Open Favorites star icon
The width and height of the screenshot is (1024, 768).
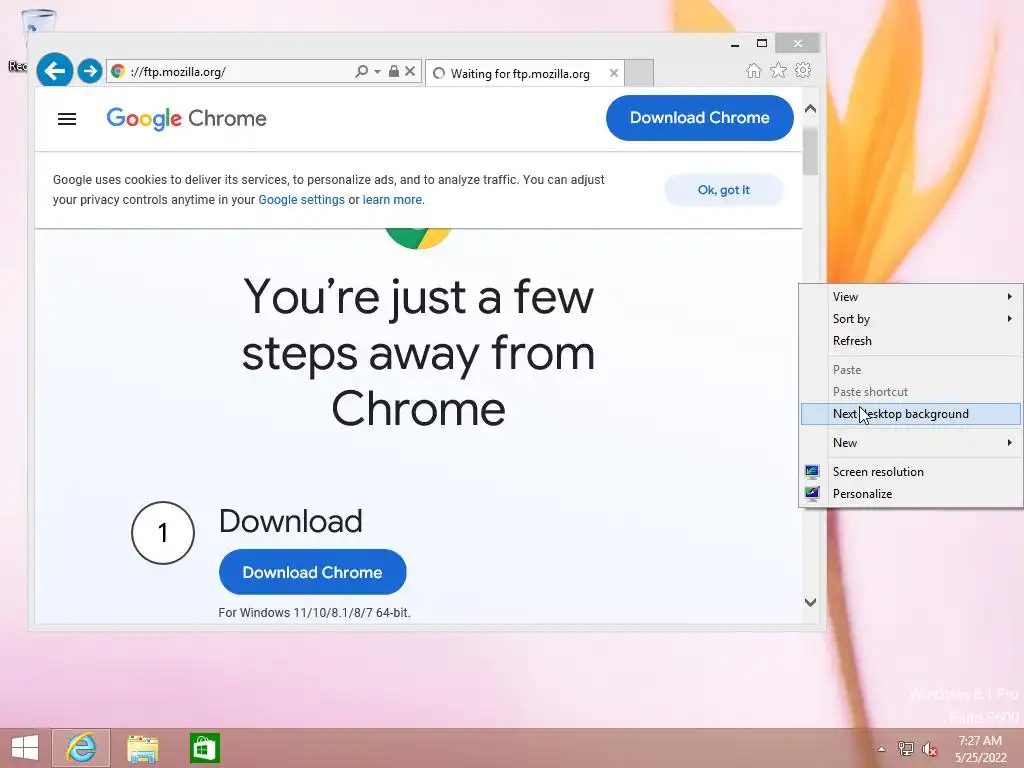(x=778, y=71)
